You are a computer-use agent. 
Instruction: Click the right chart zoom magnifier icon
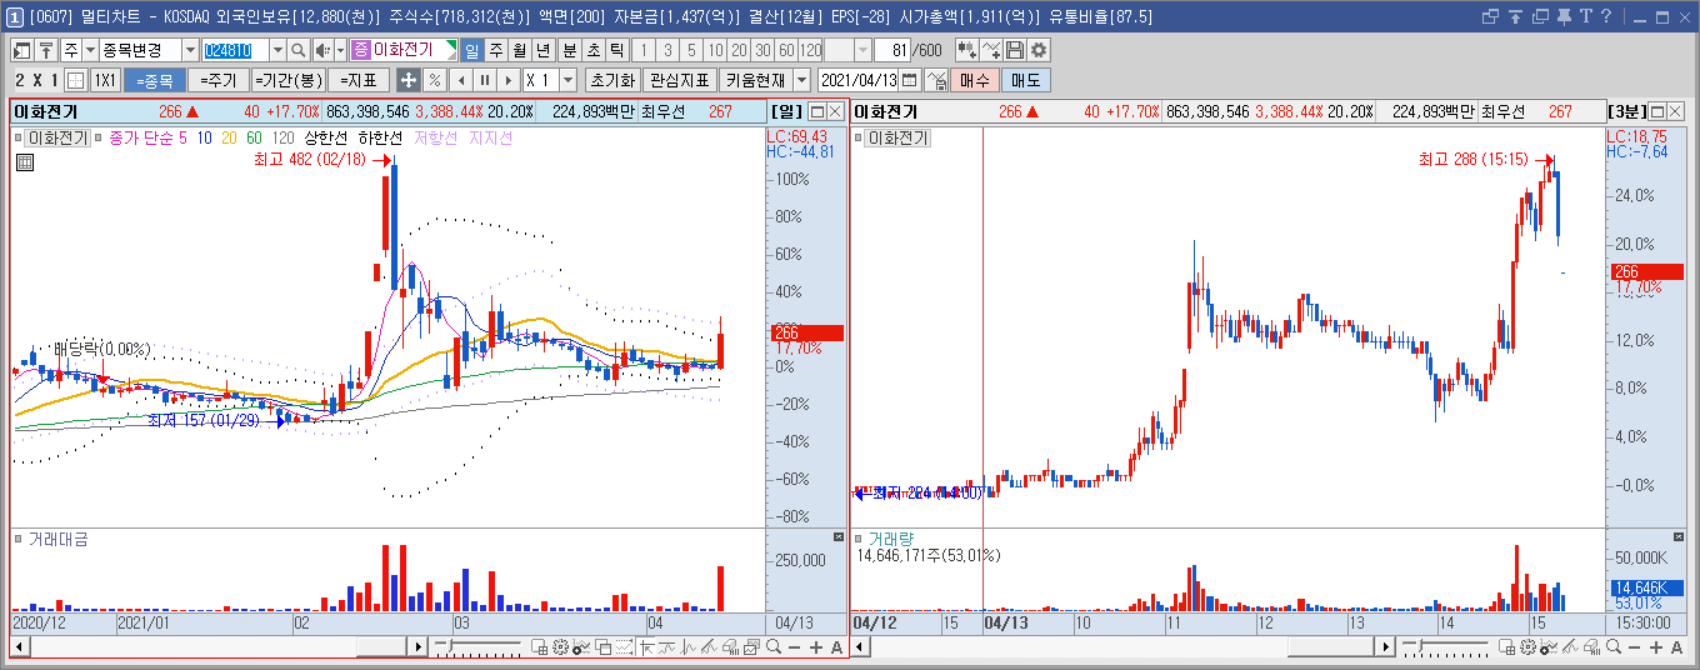tap(1614, 648)
